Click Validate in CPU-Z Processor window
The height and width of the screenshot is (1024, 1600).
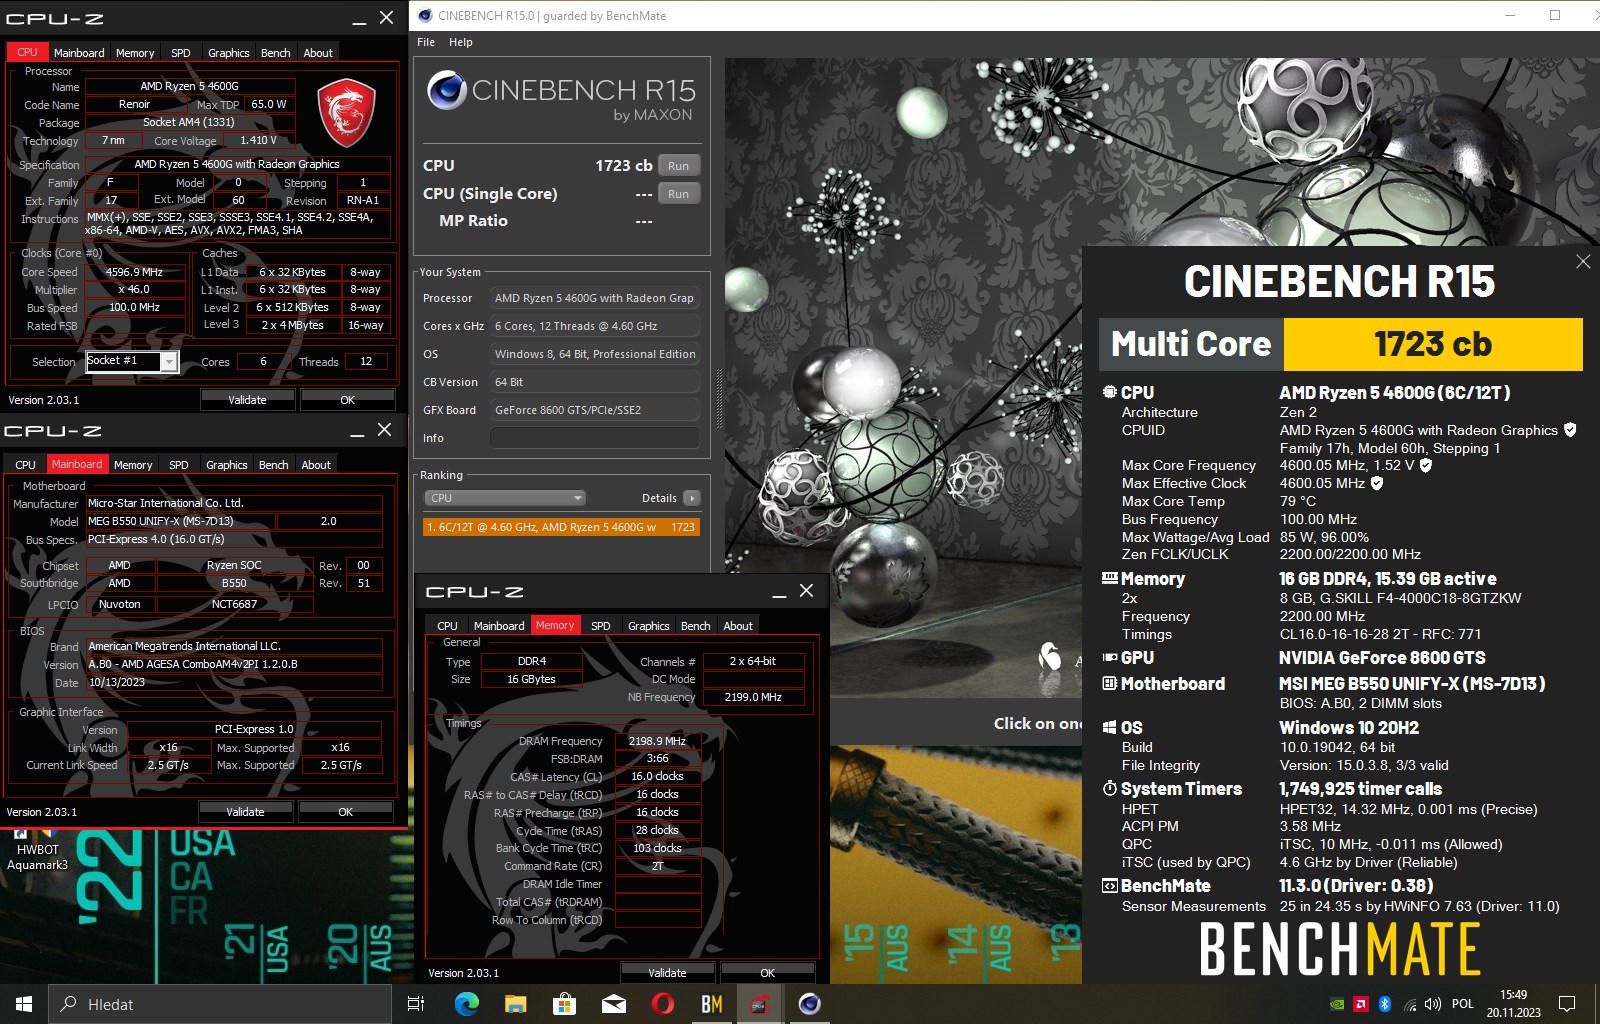point(248,400)
